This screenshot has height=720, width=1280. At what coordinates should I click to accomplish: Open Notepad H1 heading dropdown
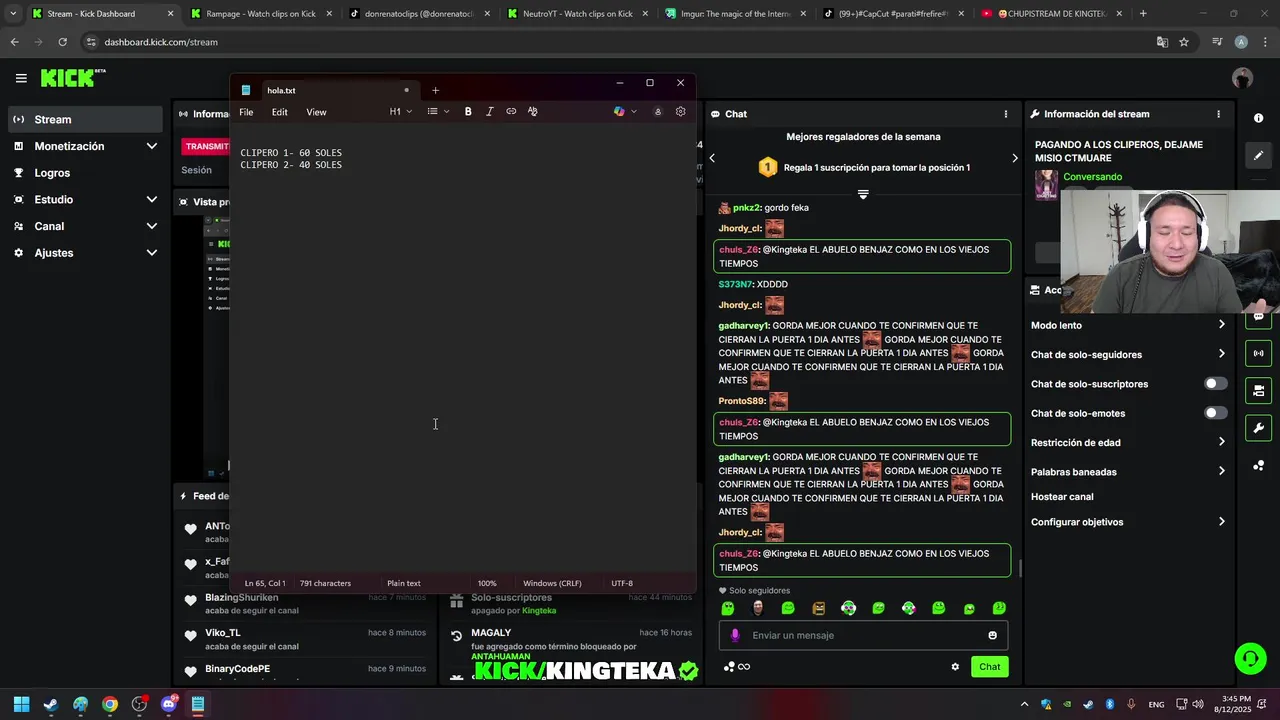400,112
